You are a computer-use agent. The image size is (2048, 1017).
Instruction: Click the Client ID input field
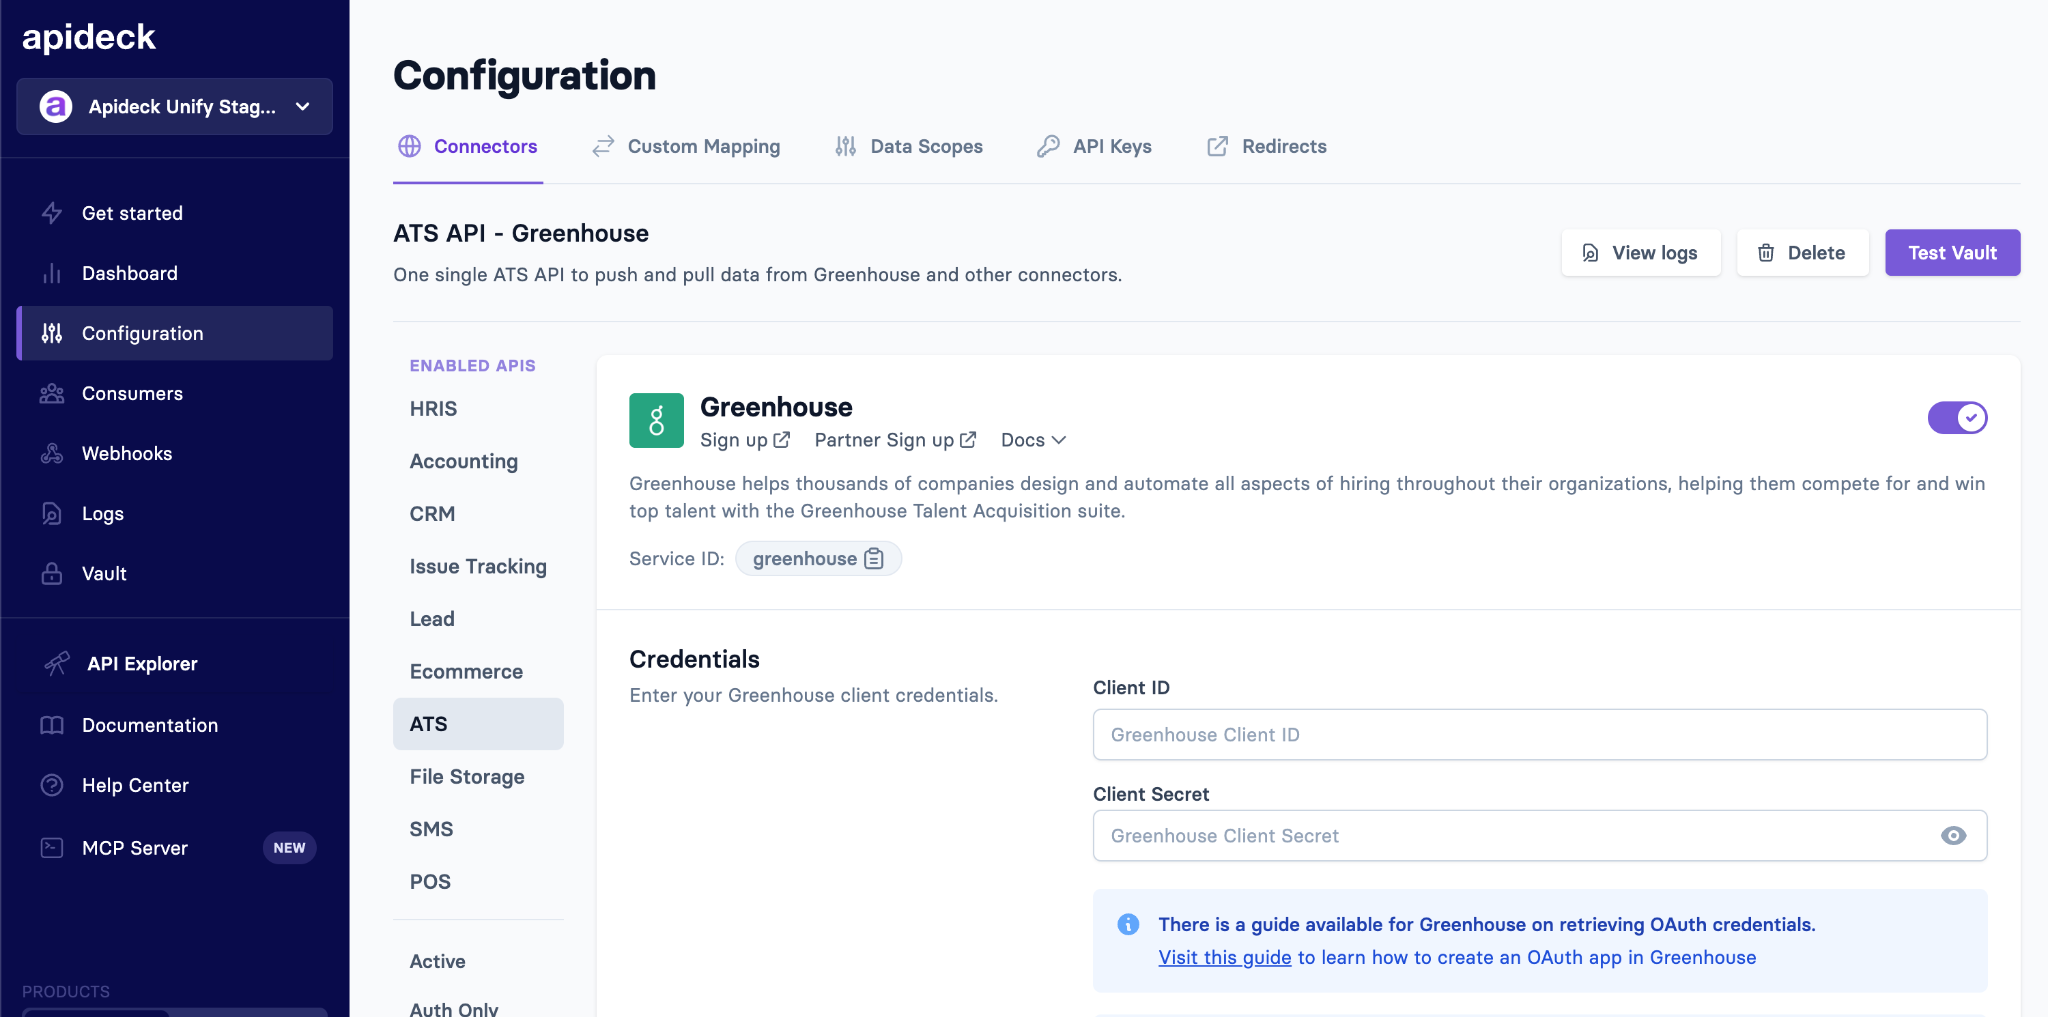click(1540, 735)
